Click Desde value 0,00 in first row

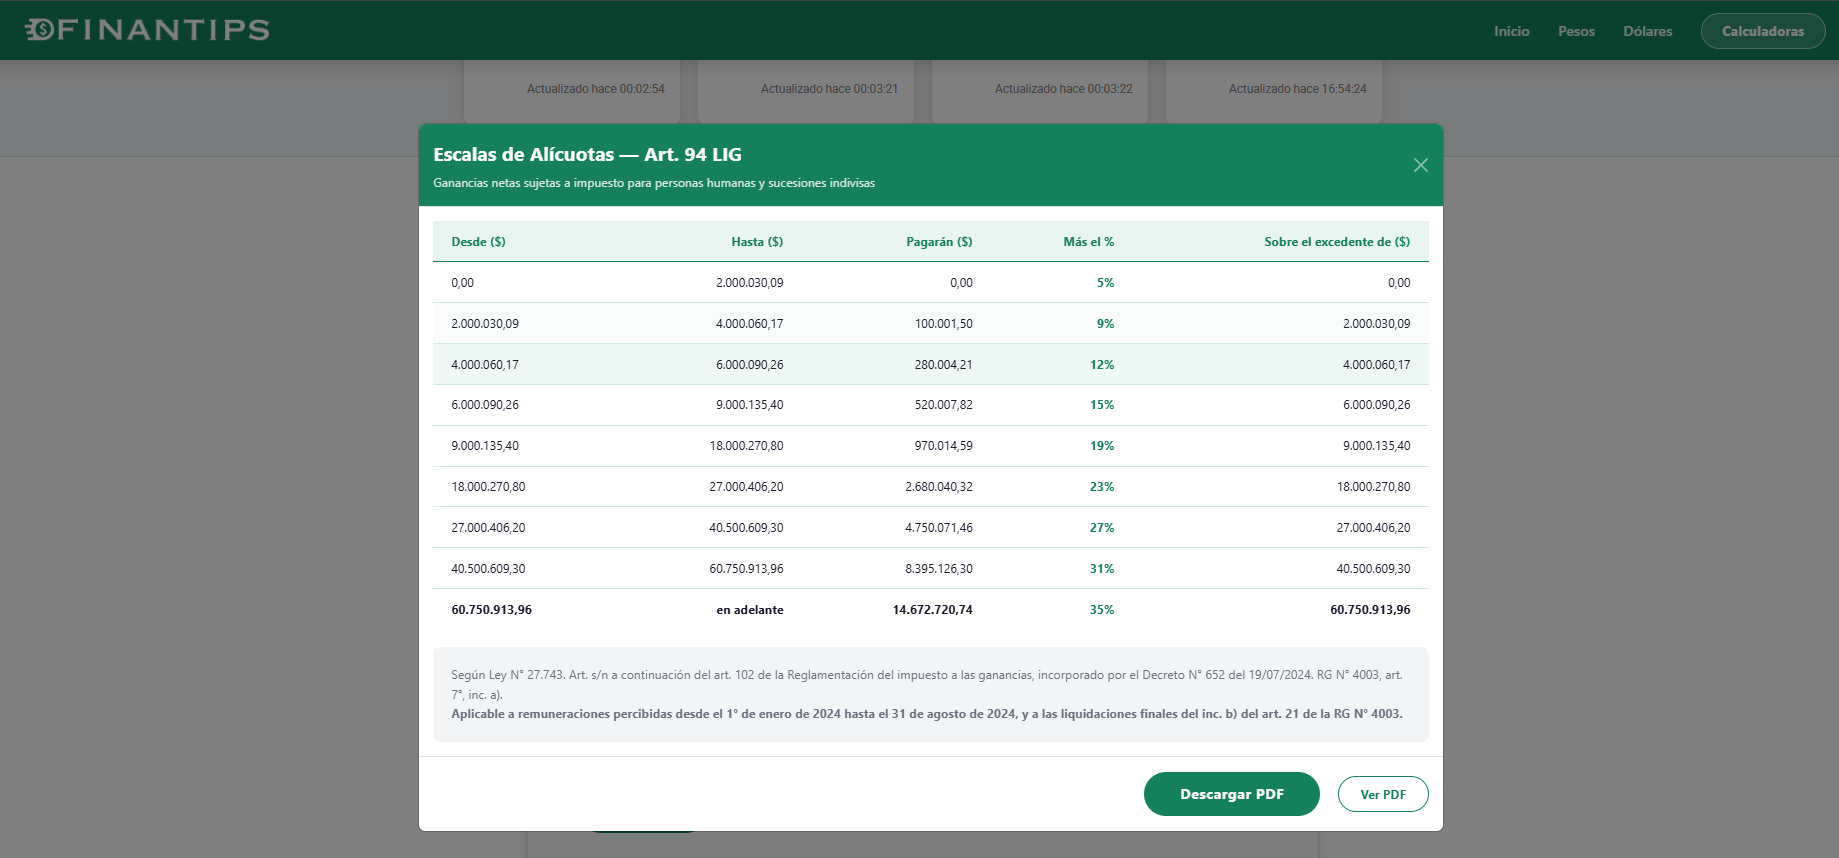click(x=463, y=283)
